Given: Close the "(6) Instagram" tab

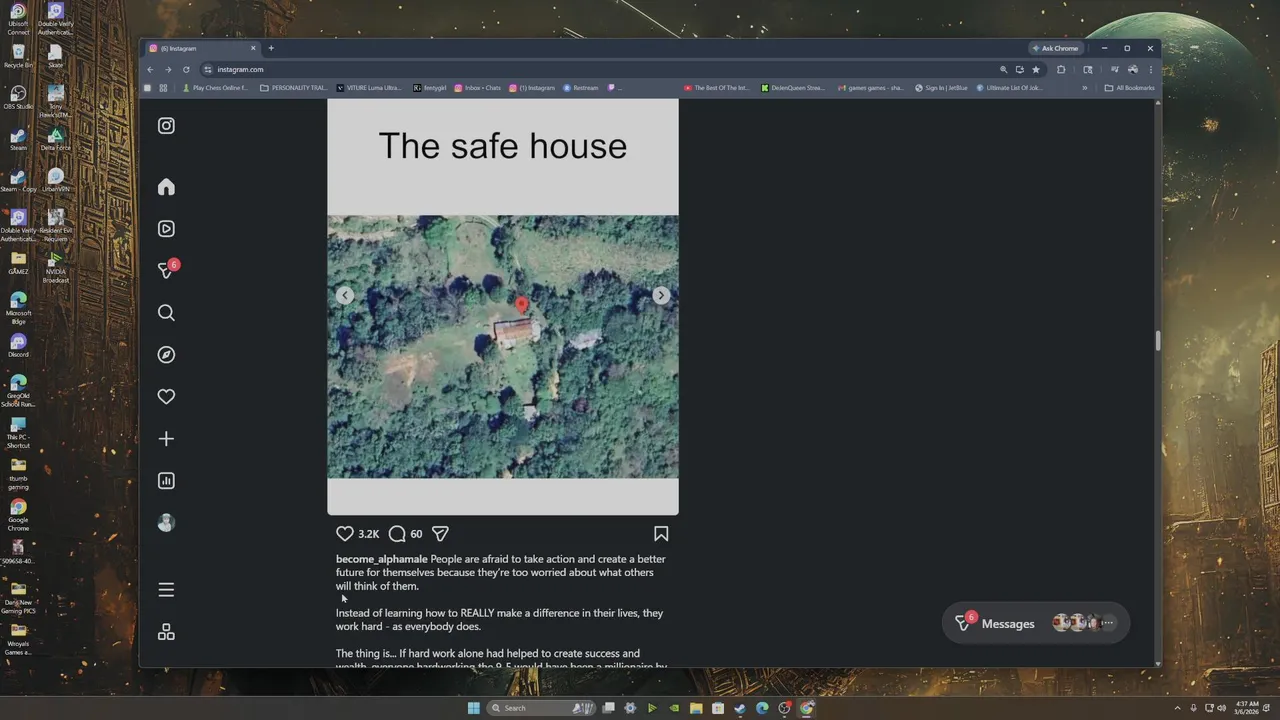Looking at the screenshot, I should pyautogui.click(x=253, y=48).
